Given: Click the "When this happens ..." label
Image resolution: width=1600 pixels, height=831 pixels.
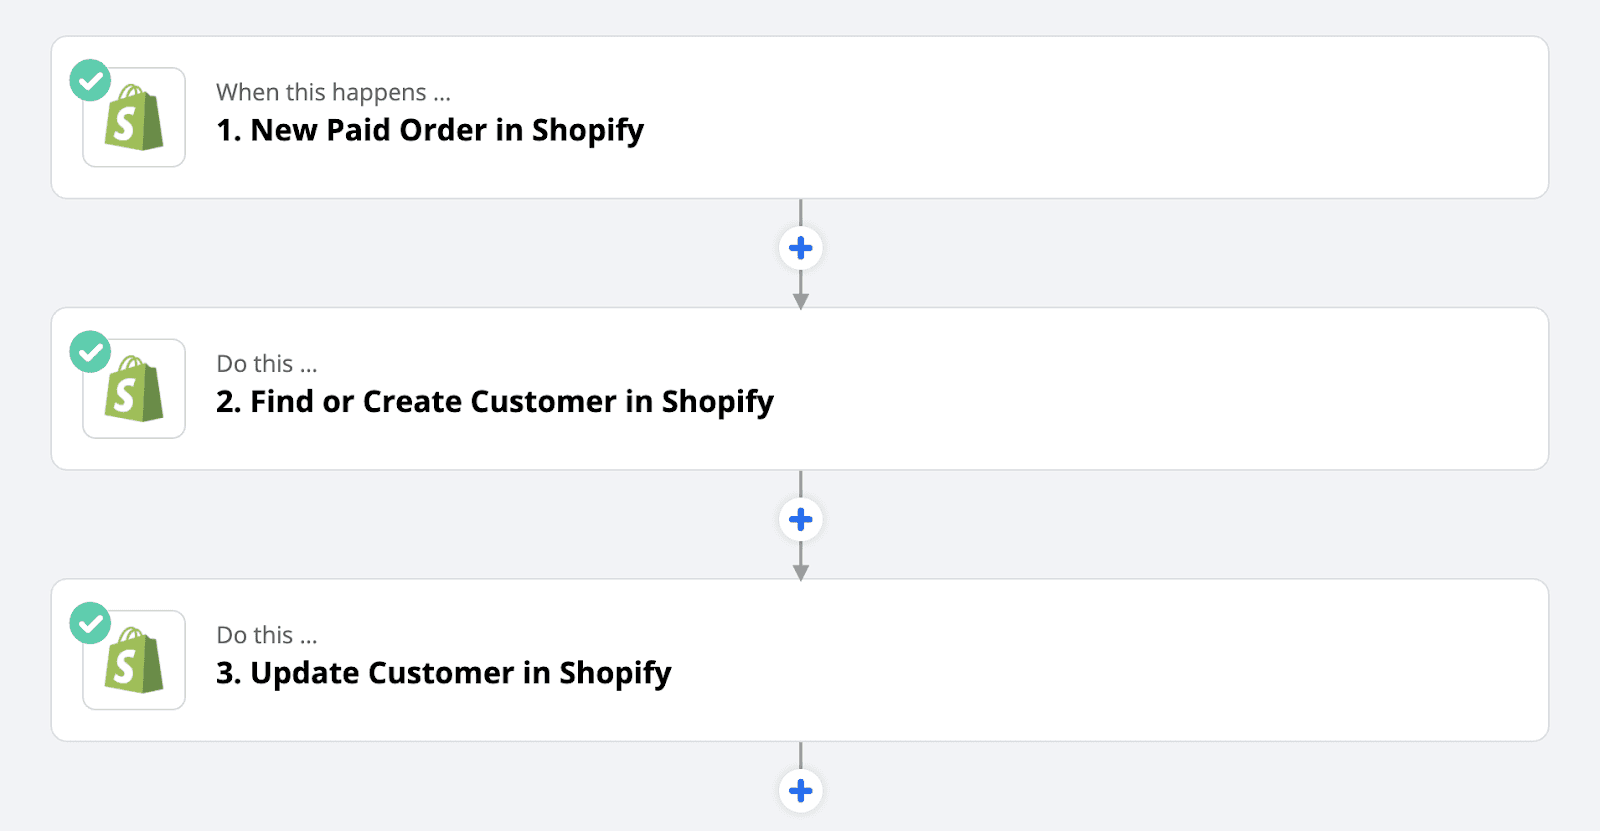Looking at the screenshot, I should click(x=333, y=93).
